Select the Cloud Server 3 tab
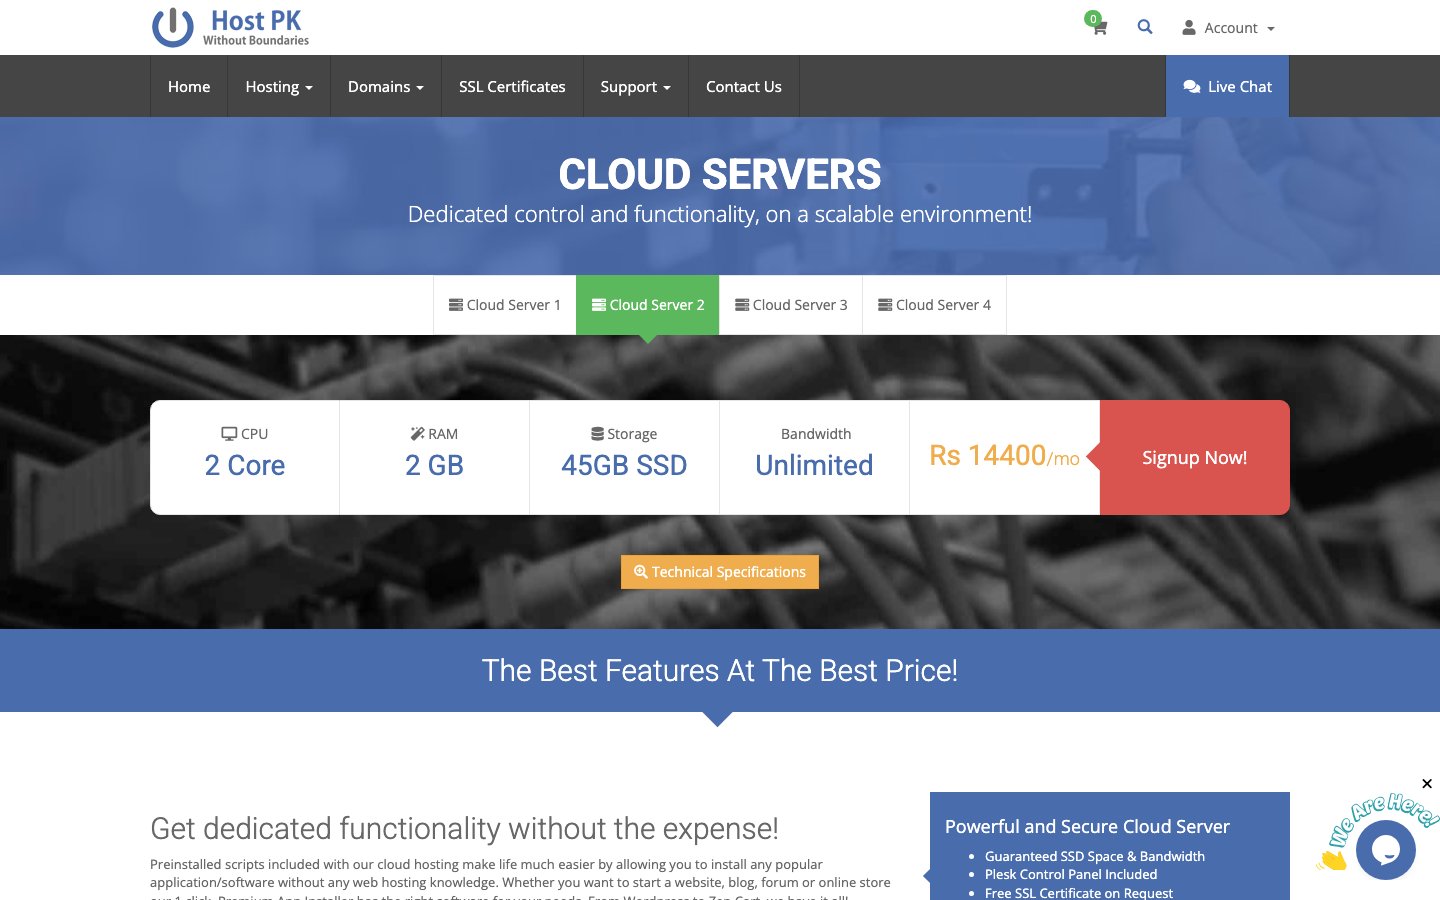The image size is (1440, 900). (791, 305)
